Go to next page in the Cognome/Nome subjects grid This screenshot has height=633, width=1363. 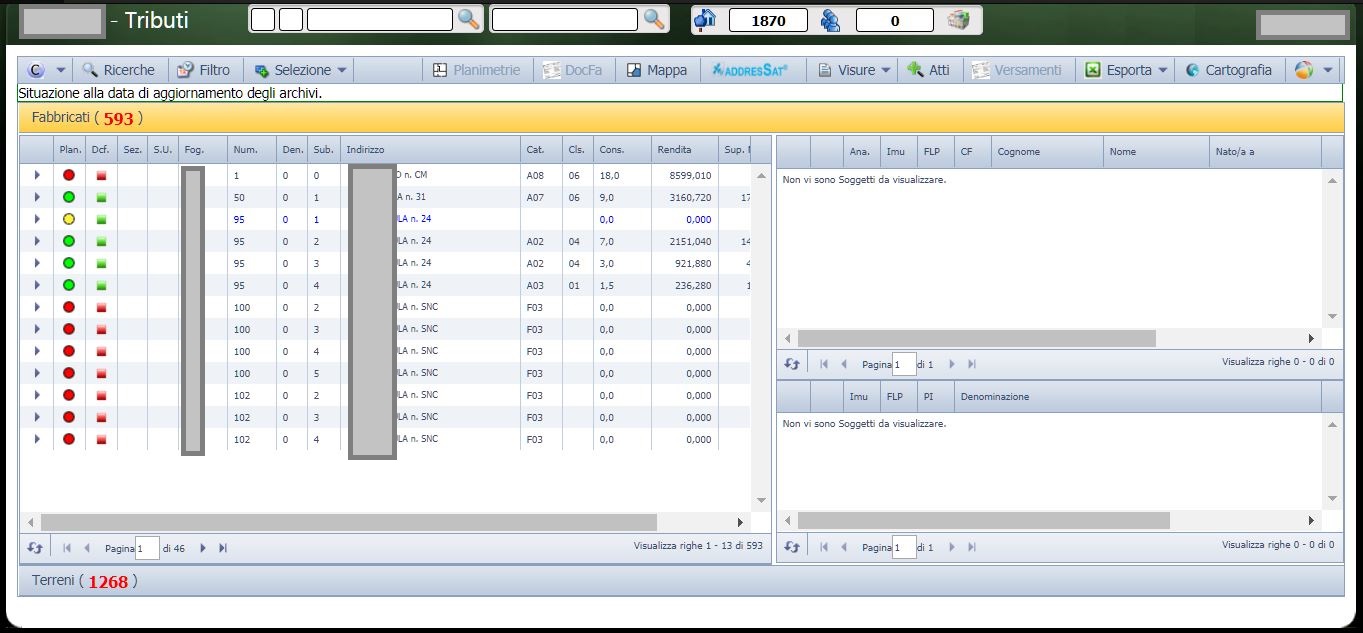pos(951,365)
